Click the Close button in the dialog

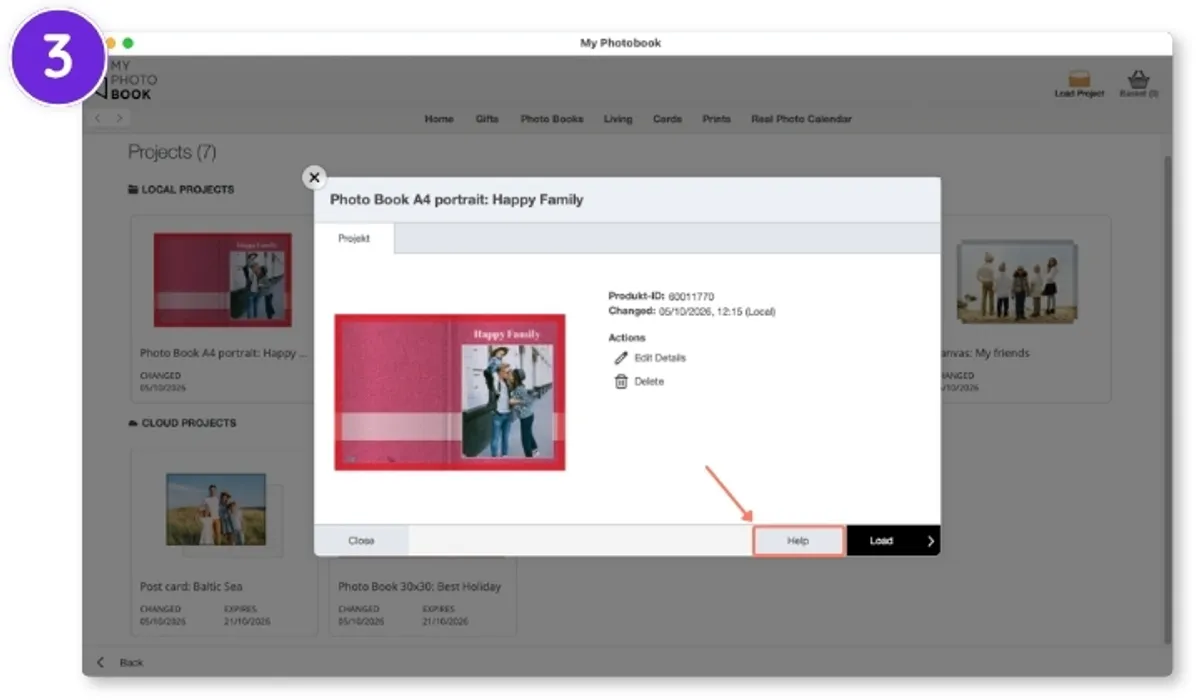point(361,541)
